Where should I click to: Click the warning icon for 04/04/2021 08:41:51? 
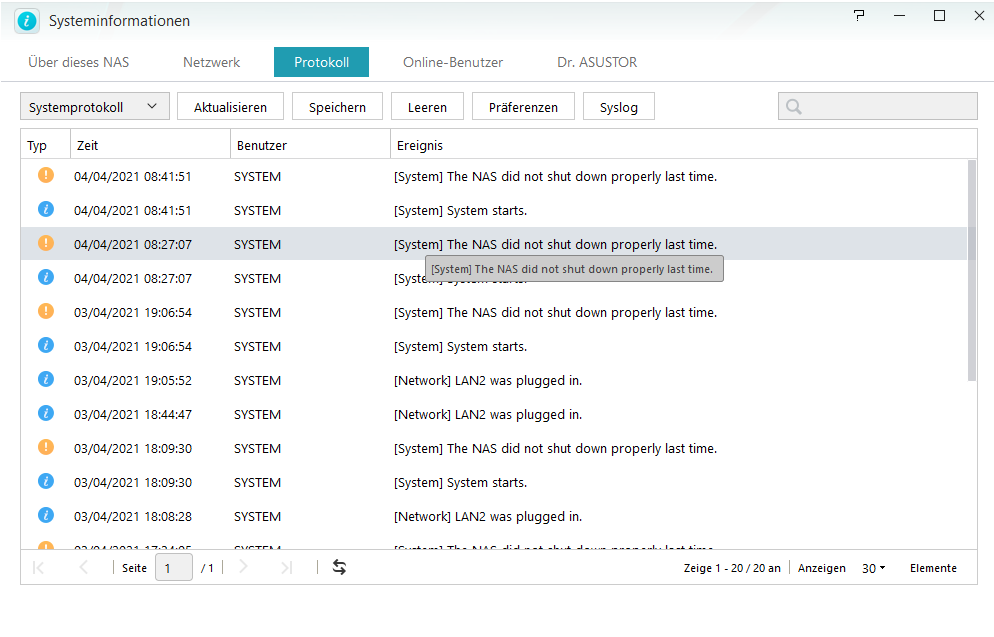[46, 175]
